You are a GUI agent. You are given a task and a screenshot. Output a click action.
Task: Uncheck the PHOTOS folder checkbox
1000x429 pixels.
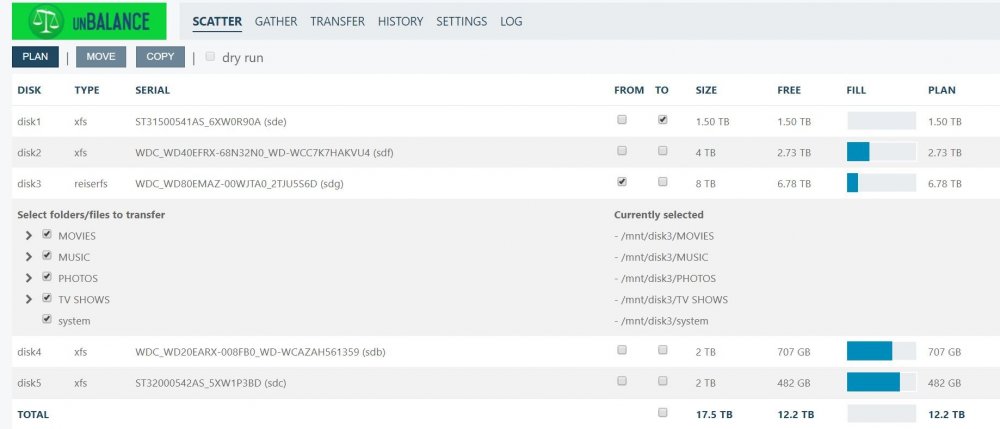[47, 277]
